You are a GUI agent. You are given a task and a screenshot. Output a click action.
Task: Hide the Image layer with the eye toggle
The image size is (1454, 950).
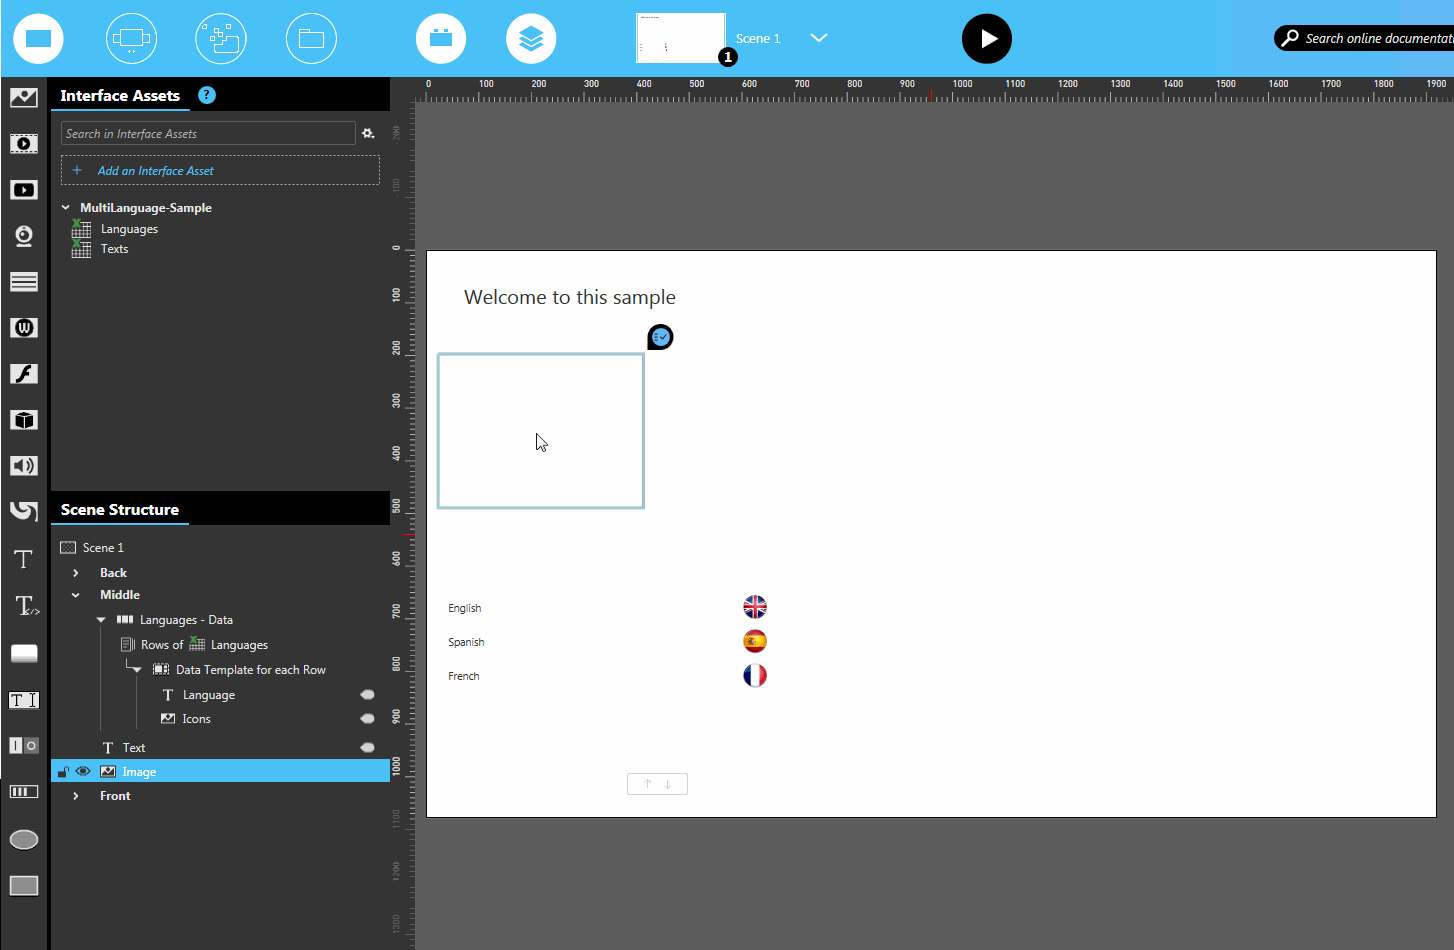click(x=83, y=771)
